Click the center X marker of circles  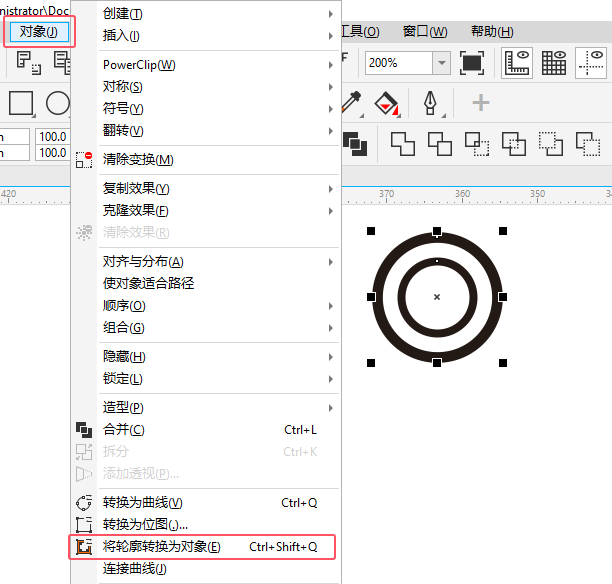pyautogui.click(x=437, y=297)
